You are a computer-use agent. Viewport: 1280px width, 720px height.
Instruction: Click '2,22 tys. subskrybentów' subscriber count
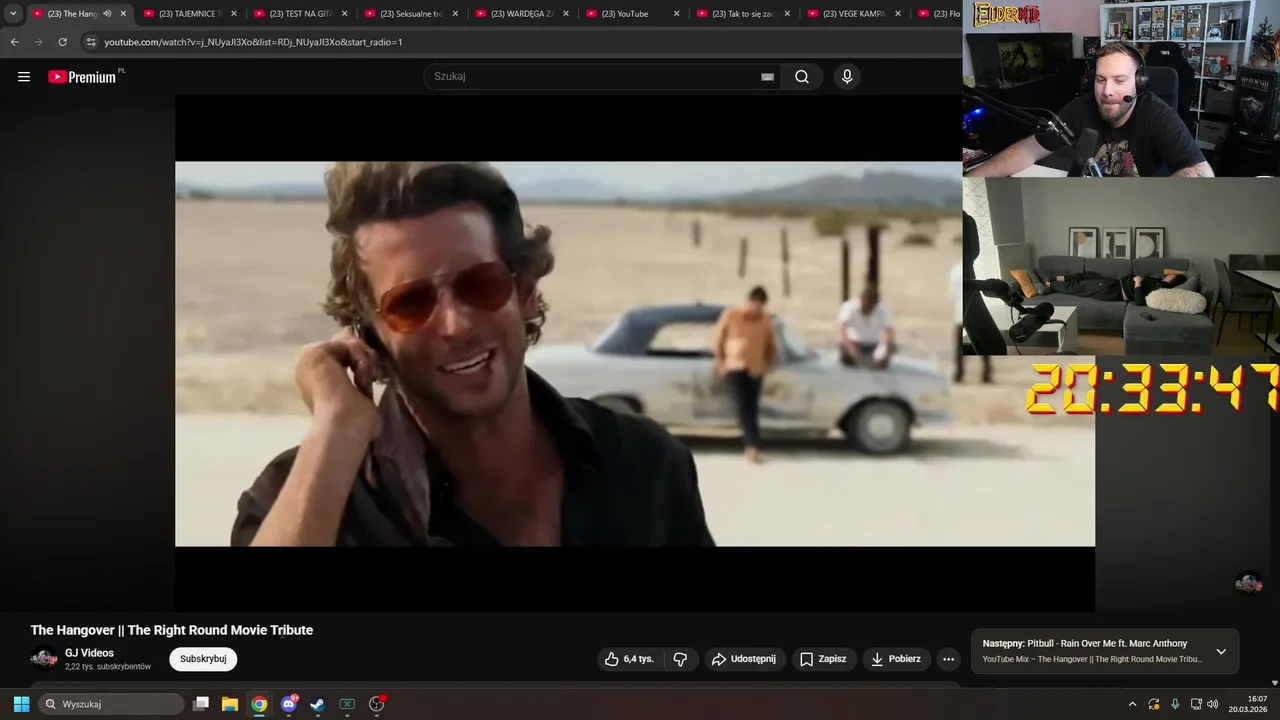(x=108, y=666)
